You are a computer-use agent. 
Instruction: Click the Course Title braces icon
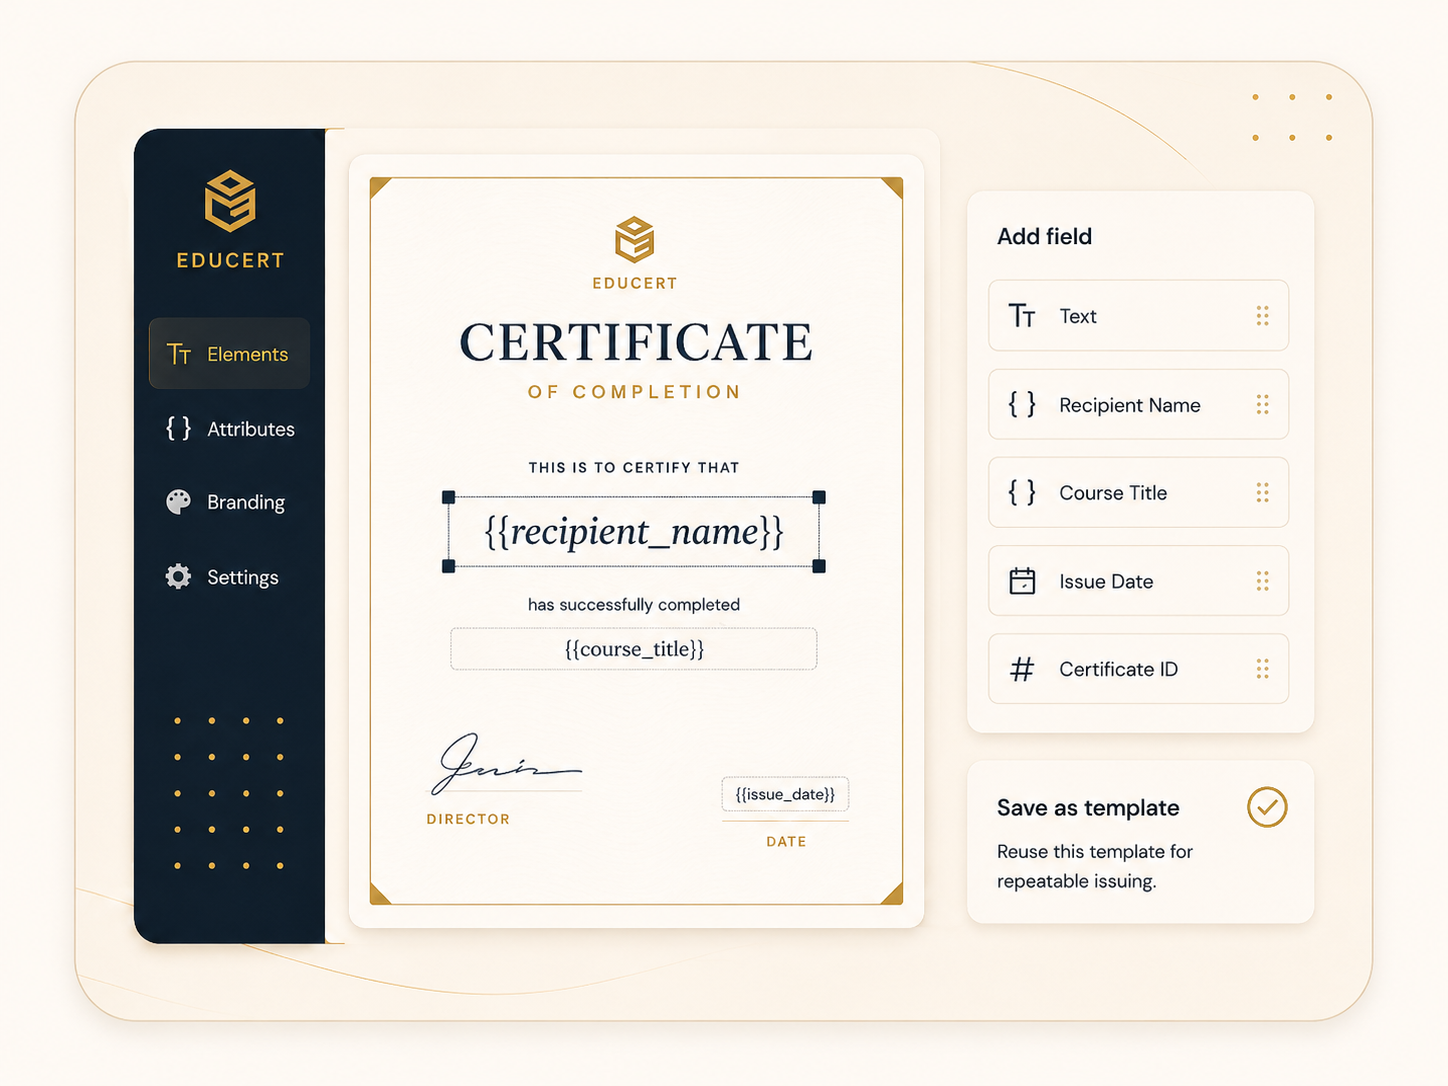point(1022,492)
